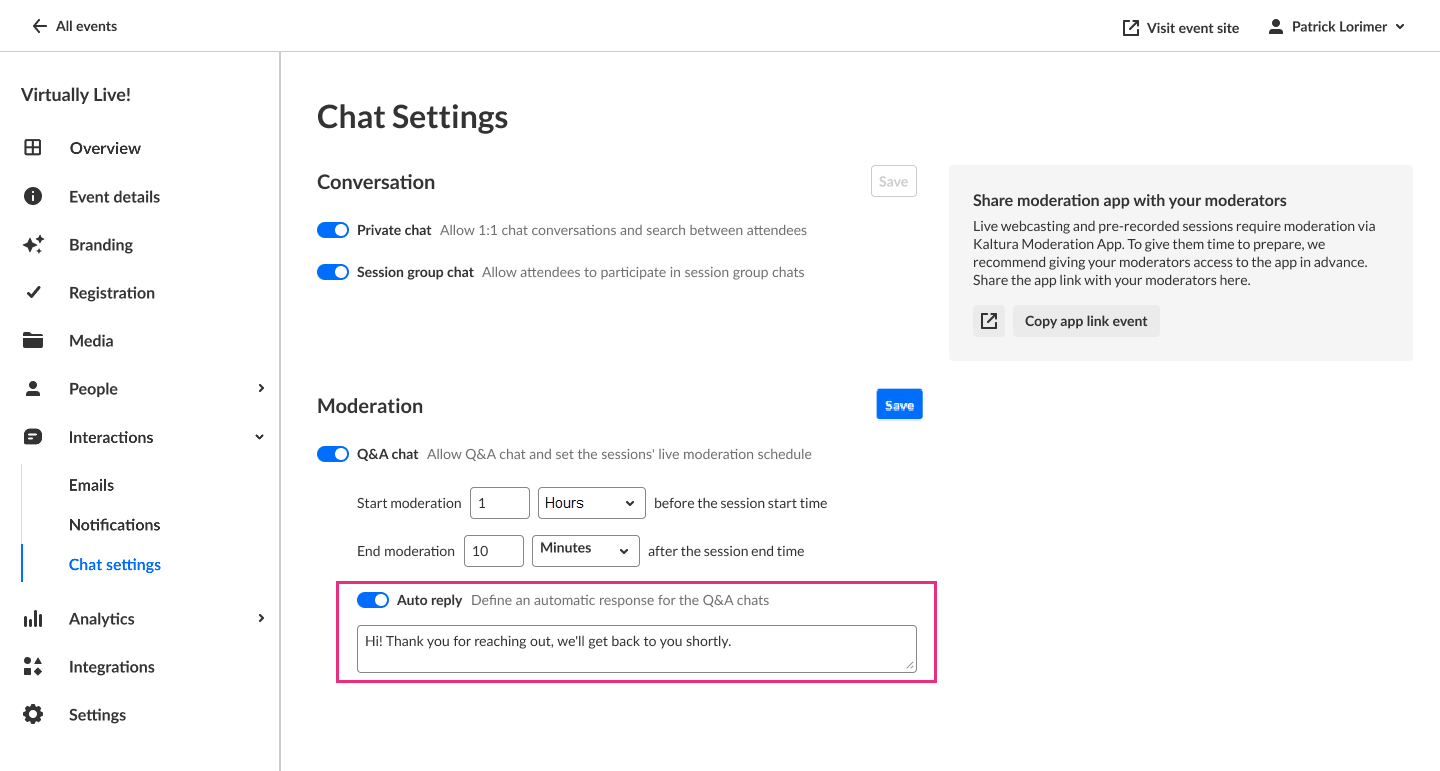Go to Emails in the sidebar

[x=92, y=485]
